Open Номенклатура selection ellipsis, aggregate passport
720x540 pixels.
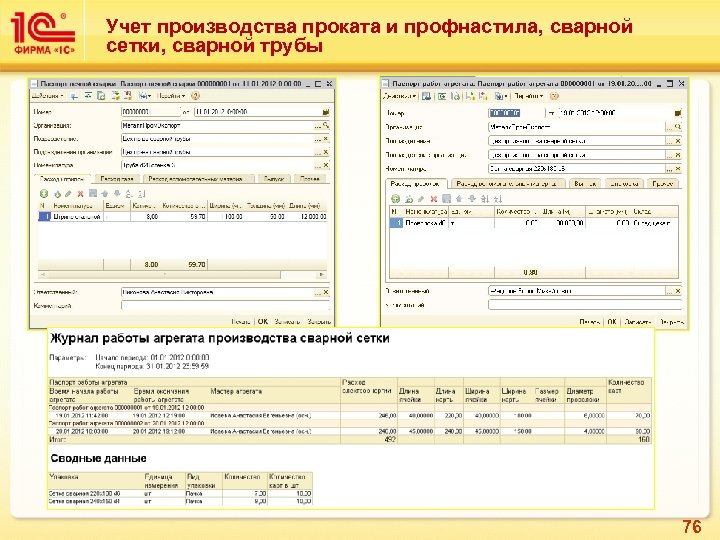[x=669, y=169]
